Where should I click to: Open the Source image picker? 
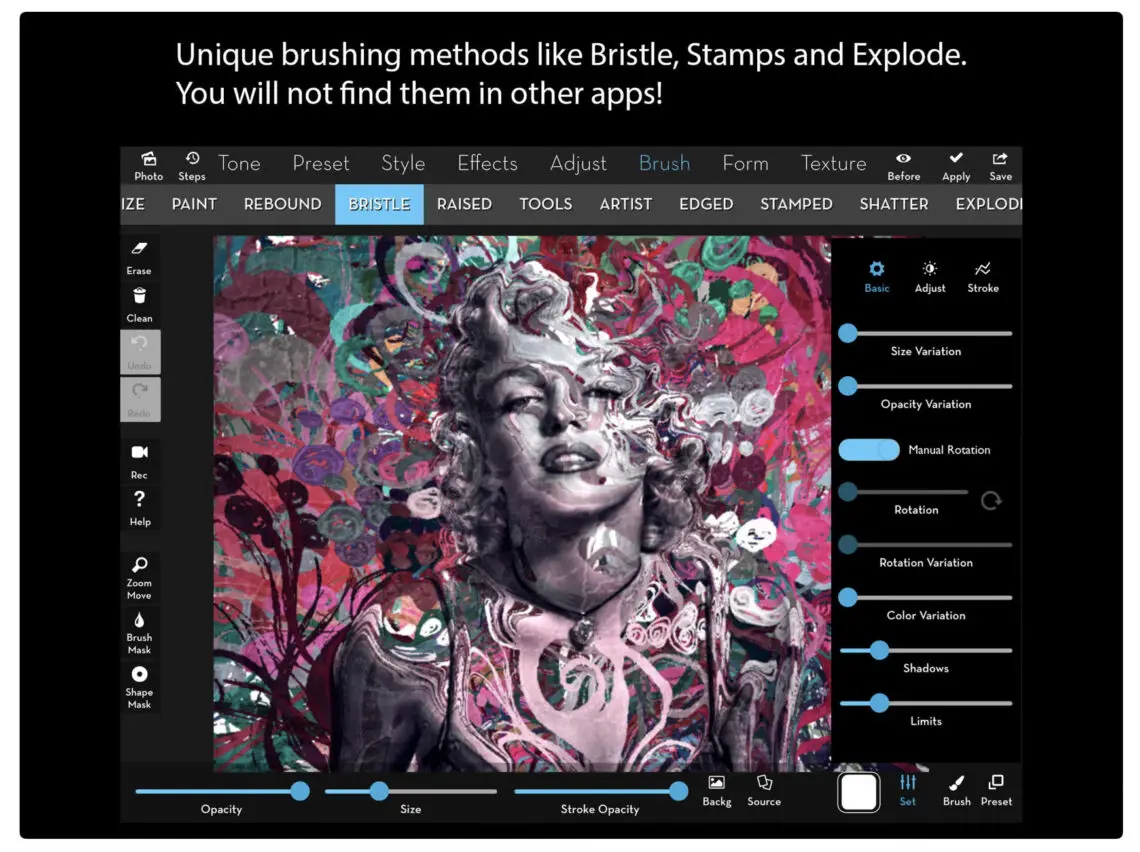click(764, 789)
